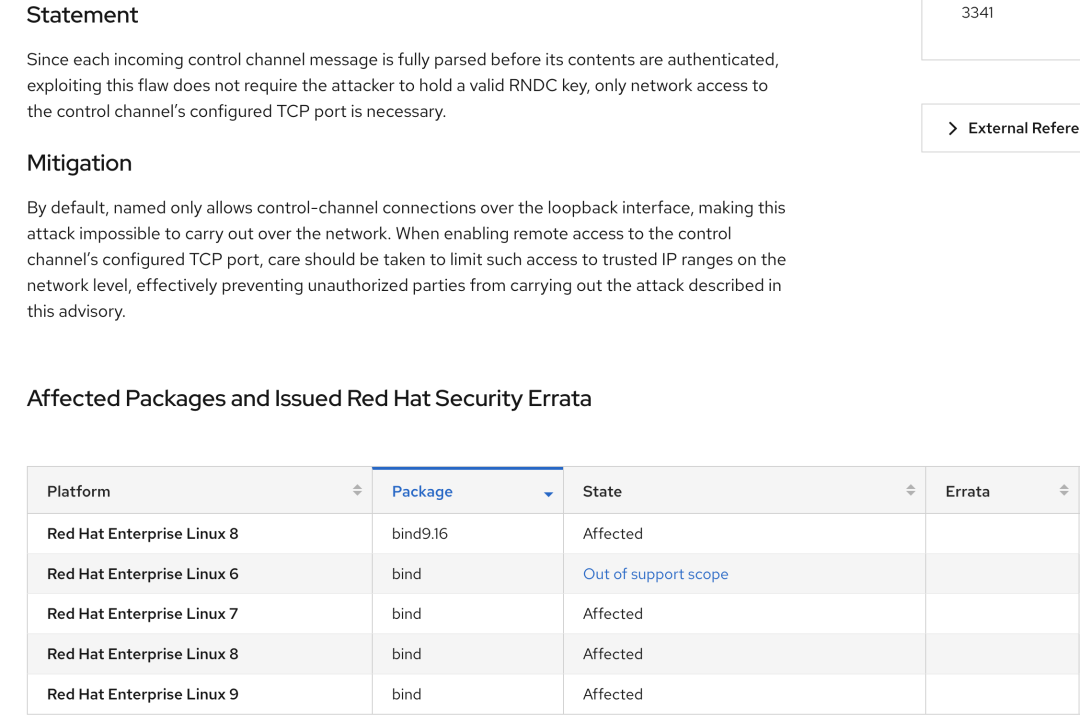
Task: Click the Red Hat Enterprise Linux 9 cell
Action: pos(142,694)
